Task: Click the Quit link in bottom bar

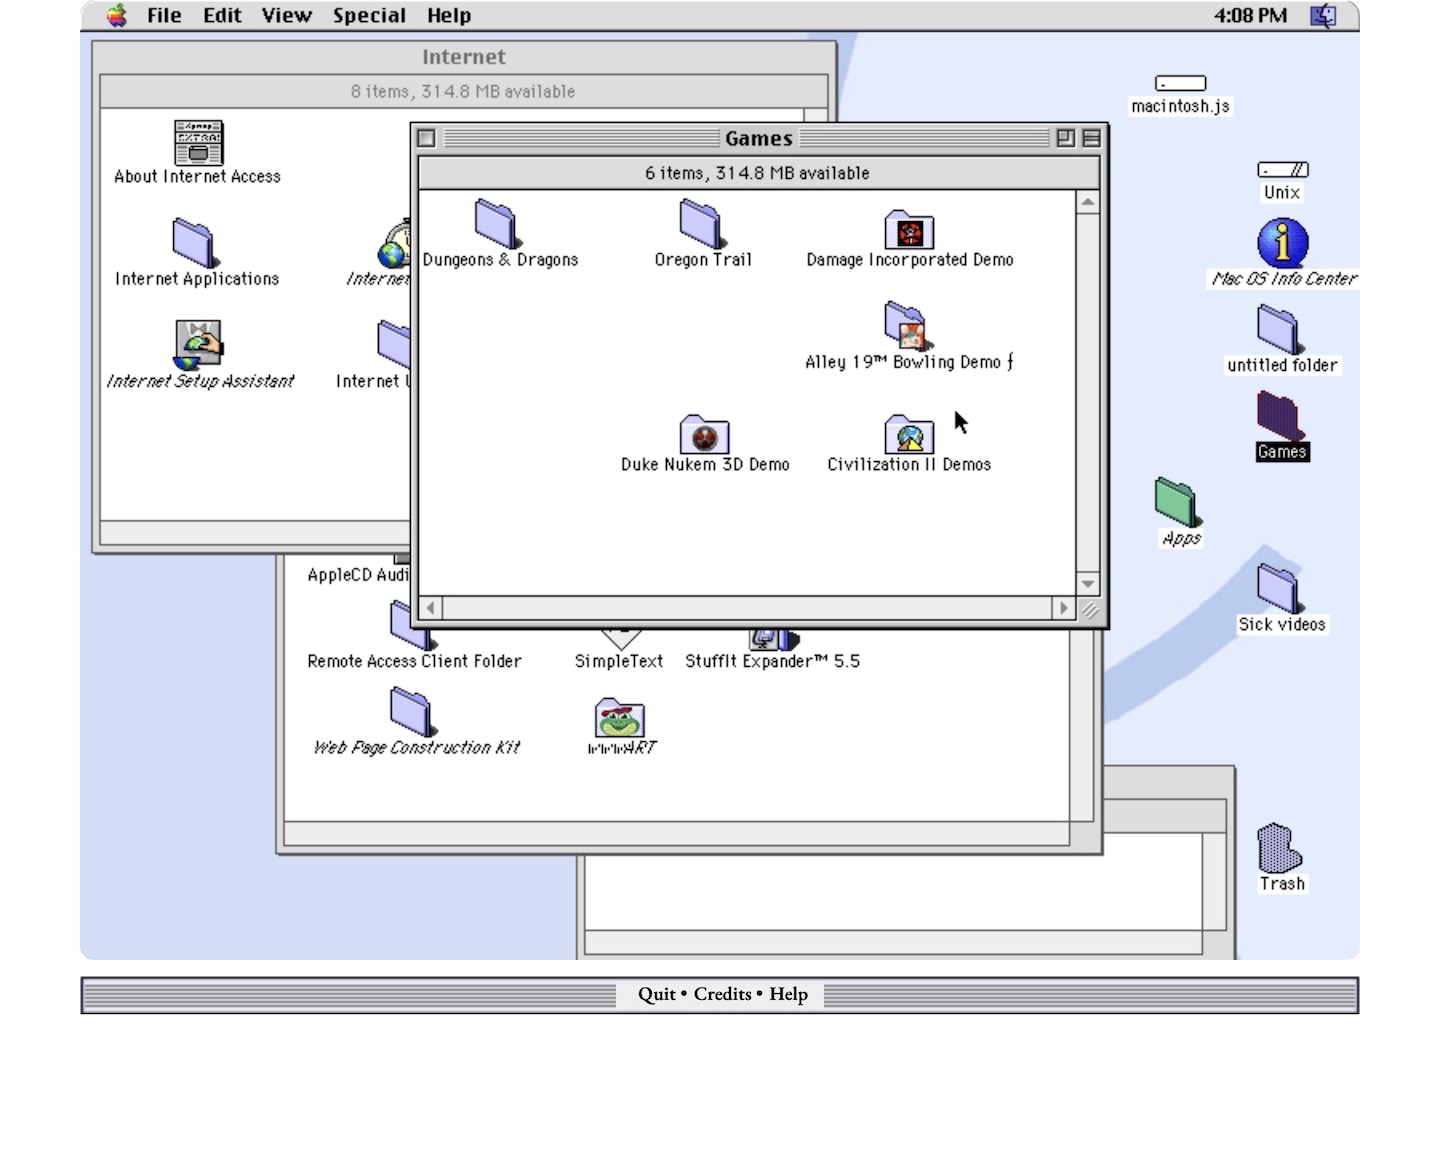Action: pos(657,994)
